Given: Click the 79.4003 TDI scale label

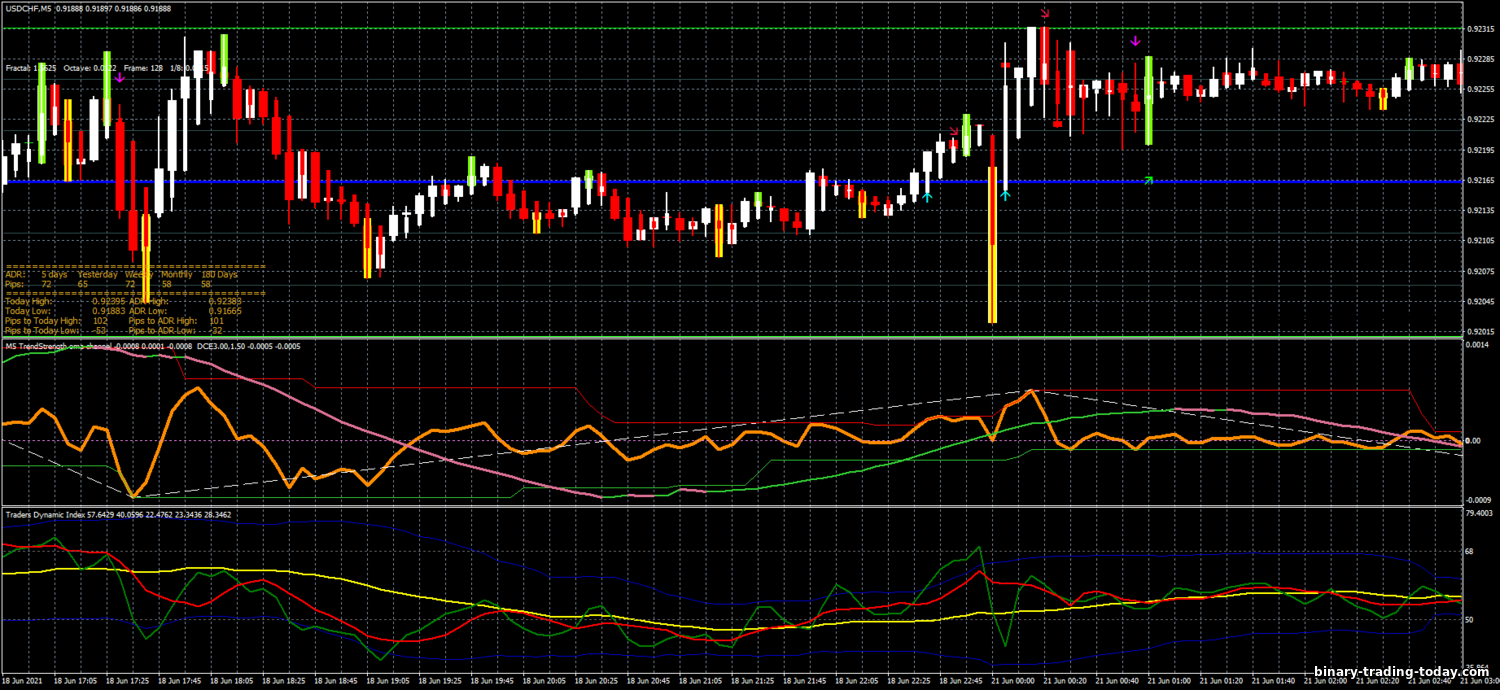Looking at the screenshot, I should (x=1480, y=512).
